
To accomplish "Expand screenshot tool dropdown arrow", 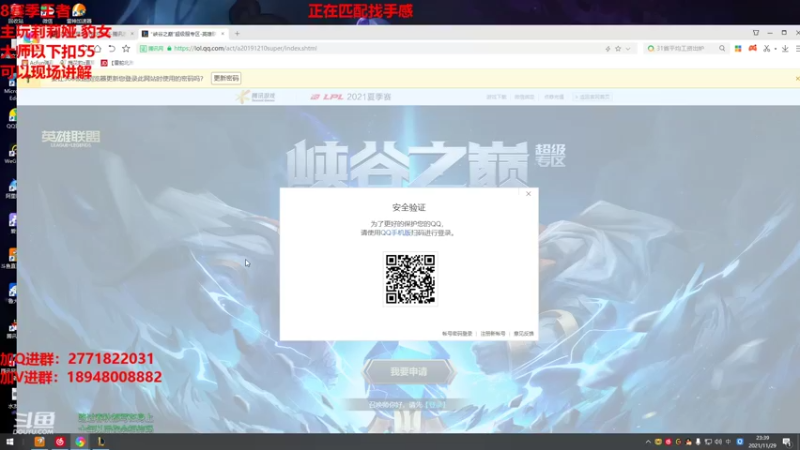I will (x=776, y=49).
